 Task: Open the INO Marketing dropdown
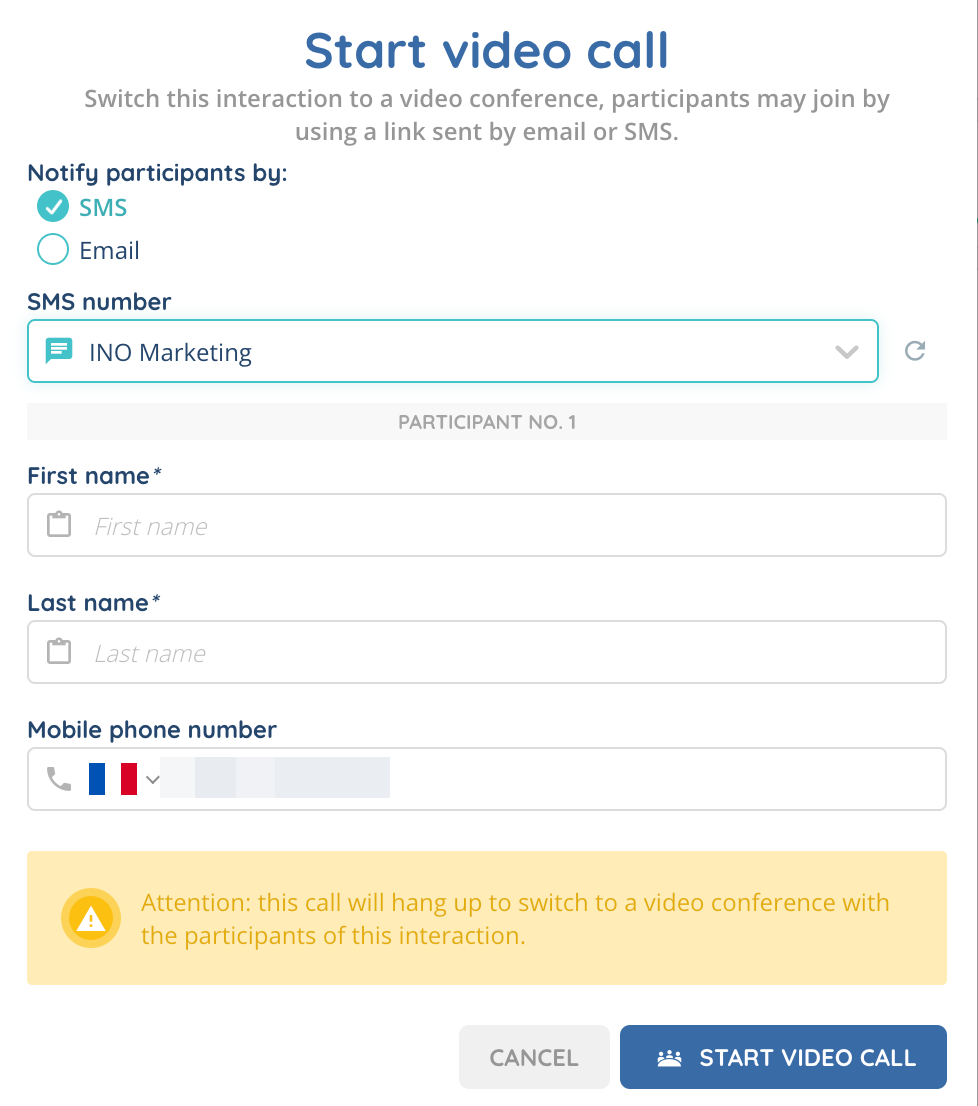452,352
